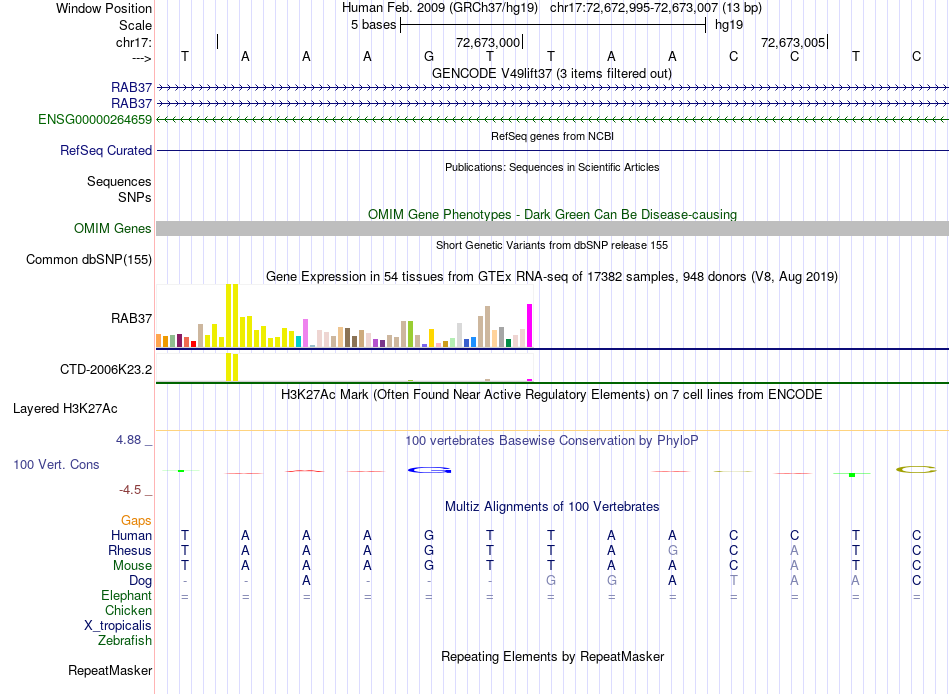Click the Dog species label
950x694 pixels.
[x=141, y=581]
